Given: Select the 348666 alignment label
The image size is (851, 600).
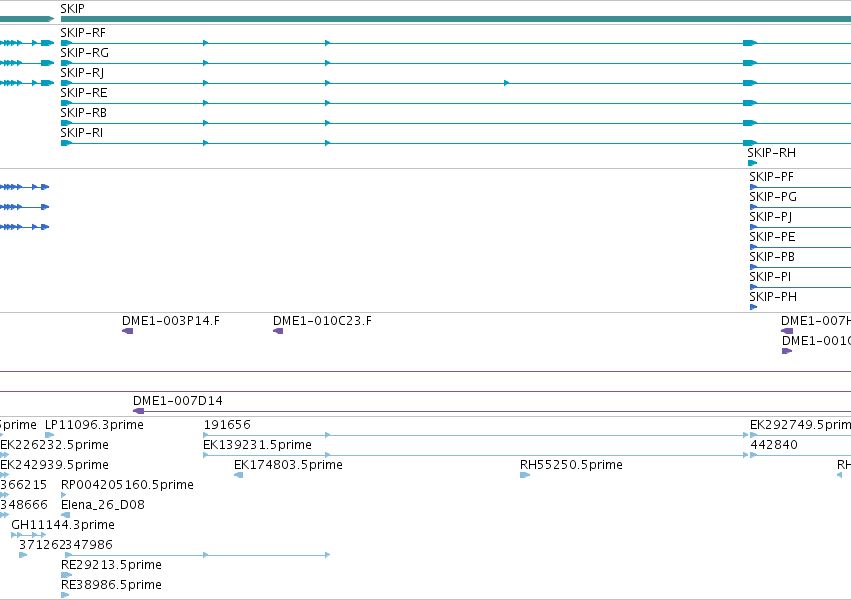Looking at the screenshot, I should pos(24,505).
